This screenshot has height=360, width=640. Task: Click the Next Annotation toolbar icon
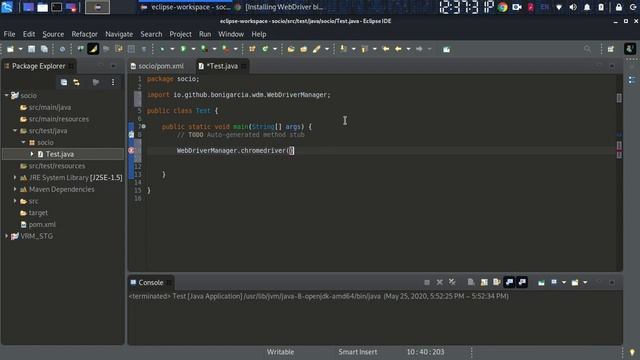tap(343, 49)
